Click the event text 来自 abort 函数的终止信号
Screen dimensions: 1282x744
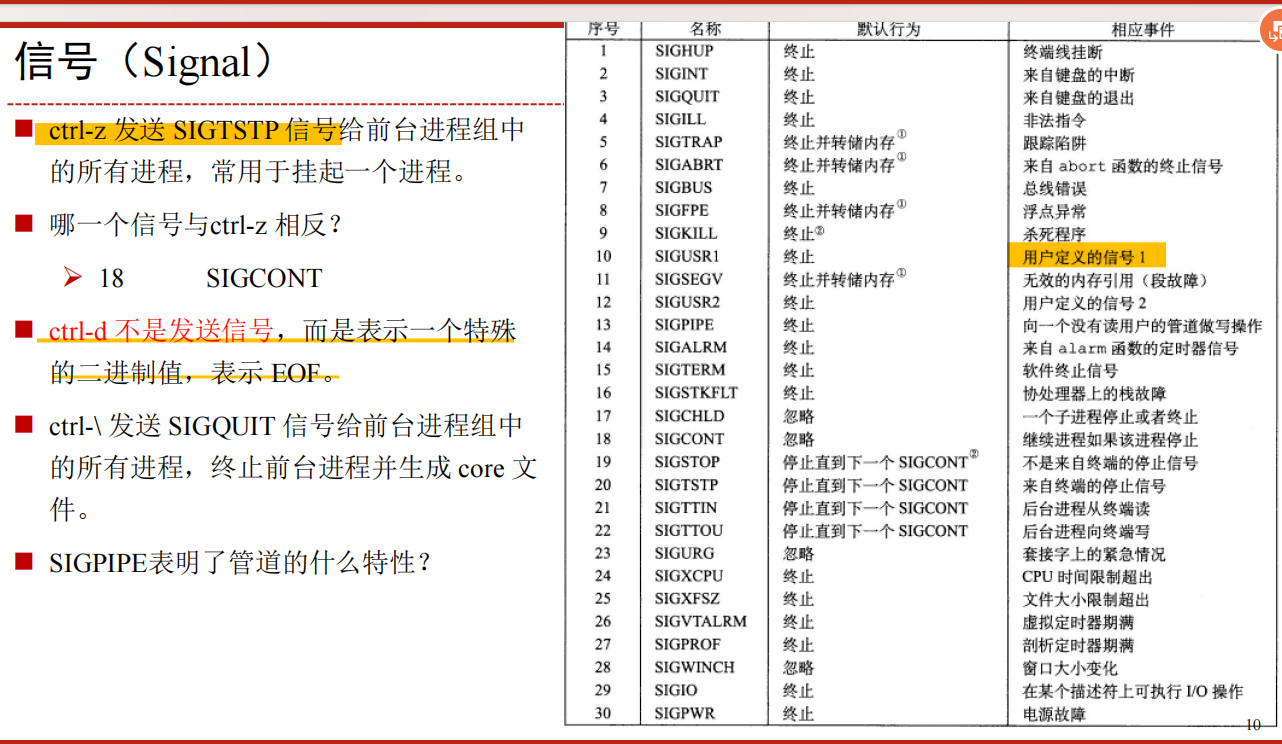click(1122, 166)
